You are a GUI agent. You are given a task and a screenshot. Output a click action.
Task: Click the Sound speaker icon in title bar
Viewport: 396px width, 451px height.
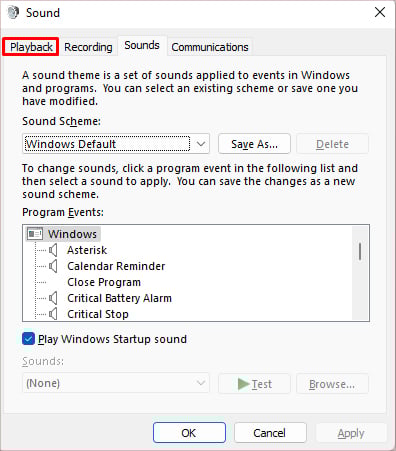click(x=13, y=13)
